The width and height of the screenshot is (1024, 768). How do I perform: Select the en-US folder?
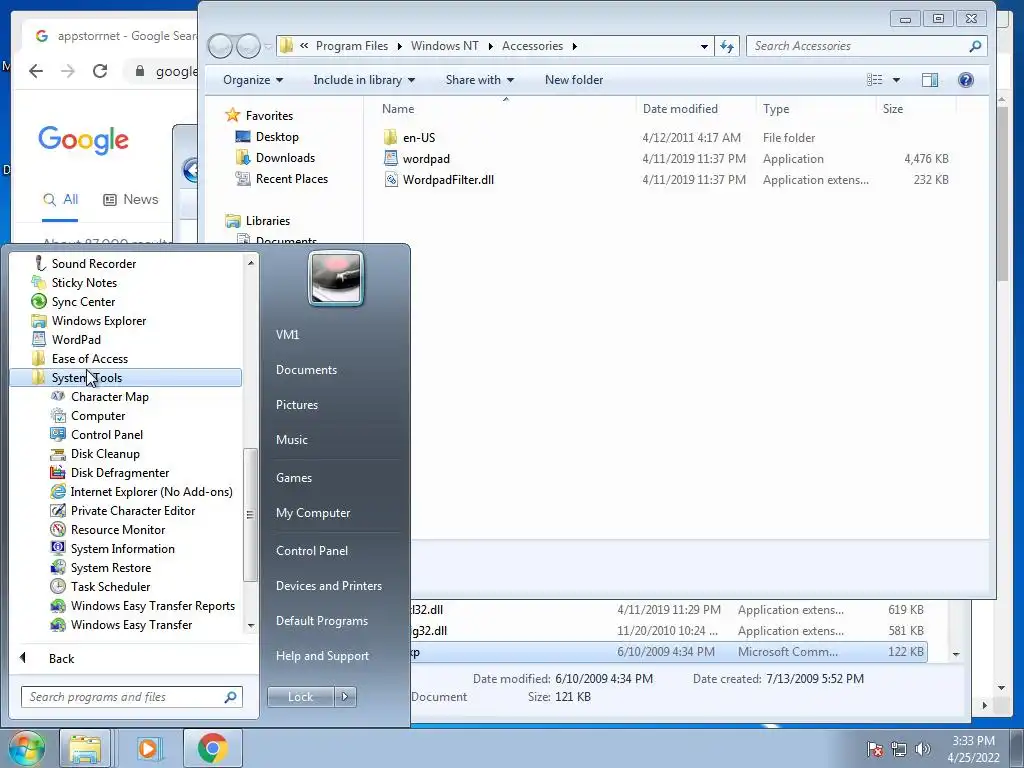419,137
